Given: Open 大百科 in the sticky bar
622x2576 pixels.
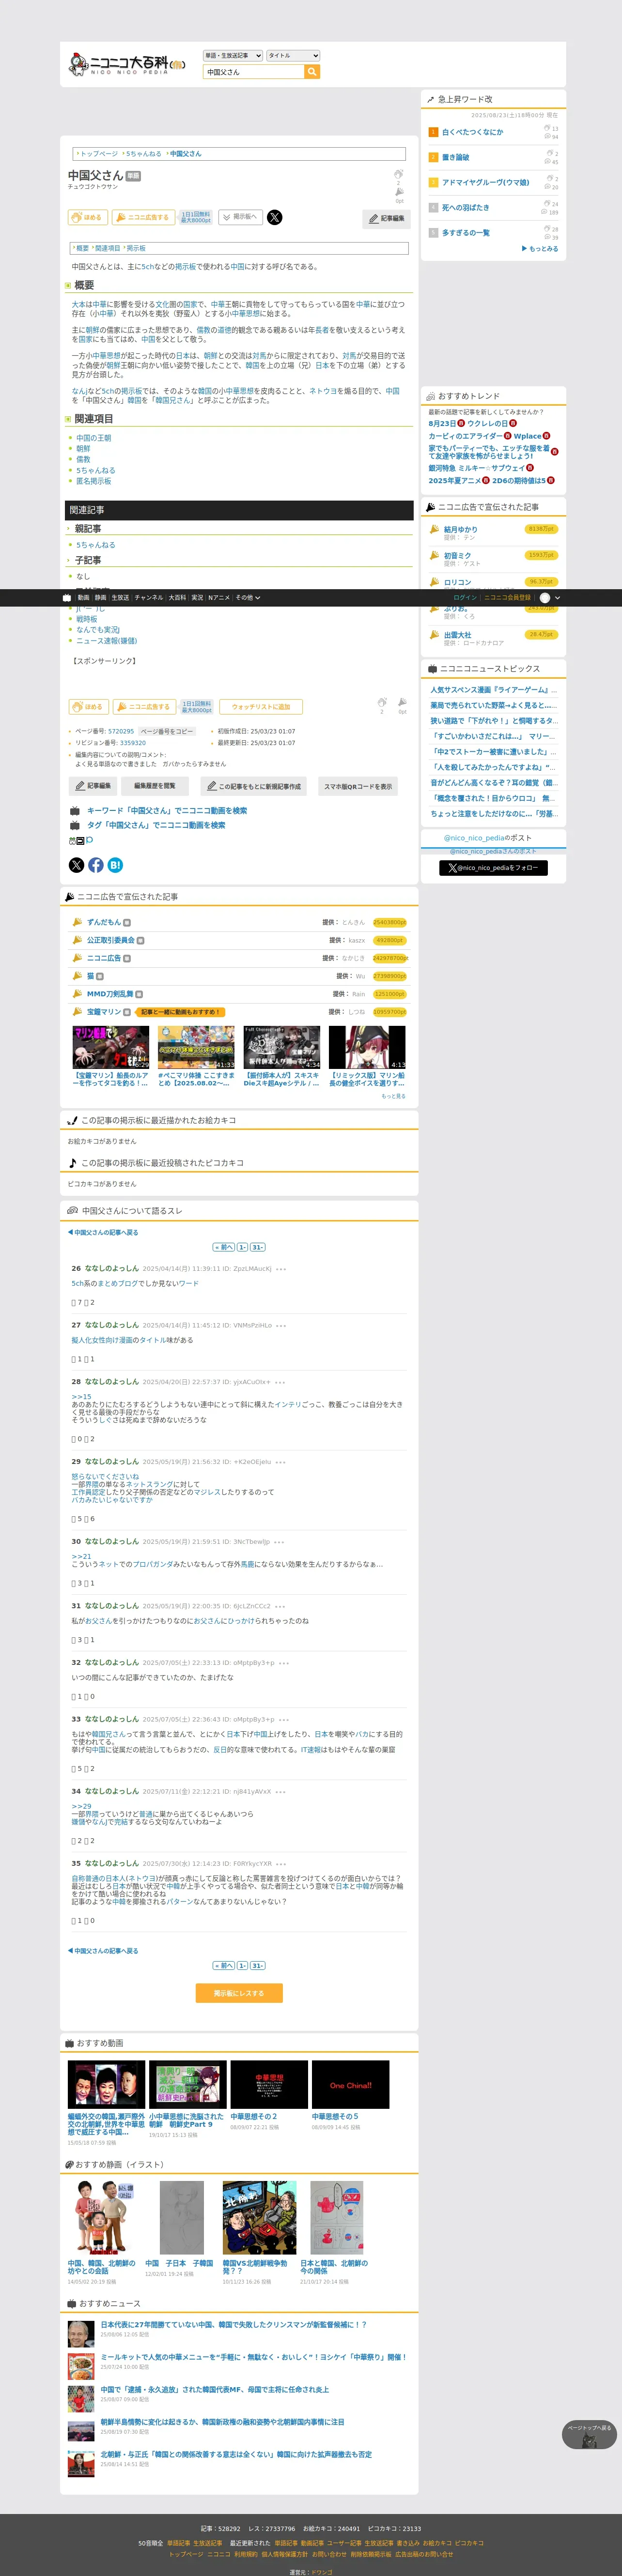Looking at the screenshot, I should coord(177,597).
